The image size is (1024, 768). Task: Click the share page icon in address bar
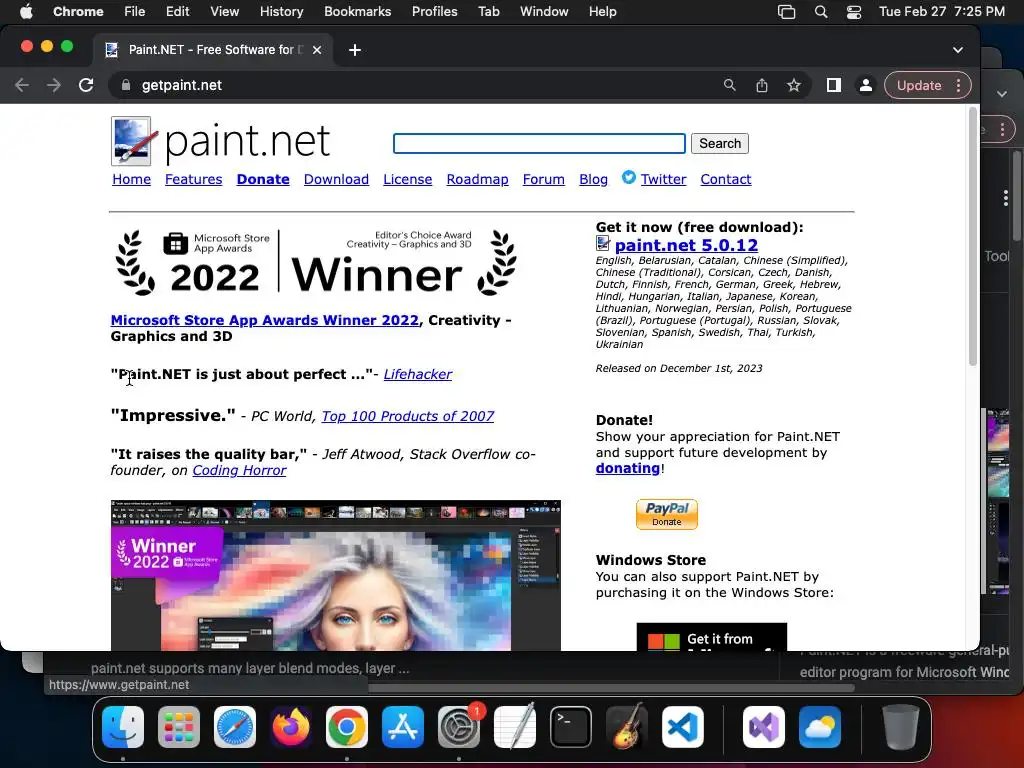[761, 85]
